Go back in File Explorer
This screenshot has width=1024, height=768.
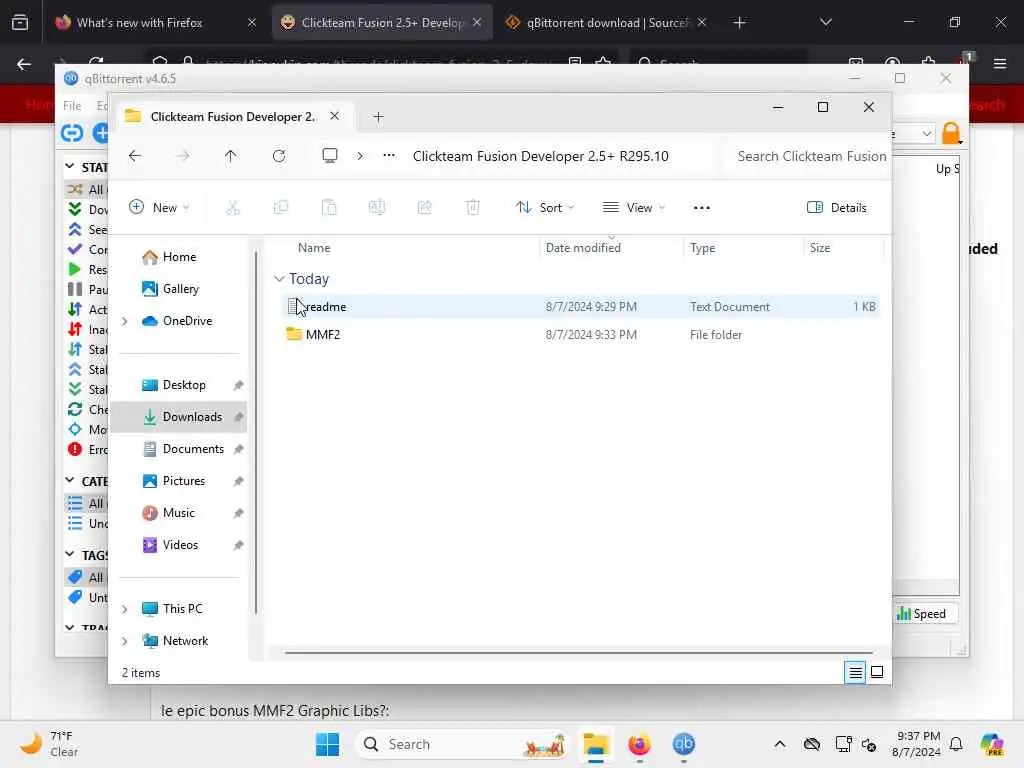coord(135,156)
